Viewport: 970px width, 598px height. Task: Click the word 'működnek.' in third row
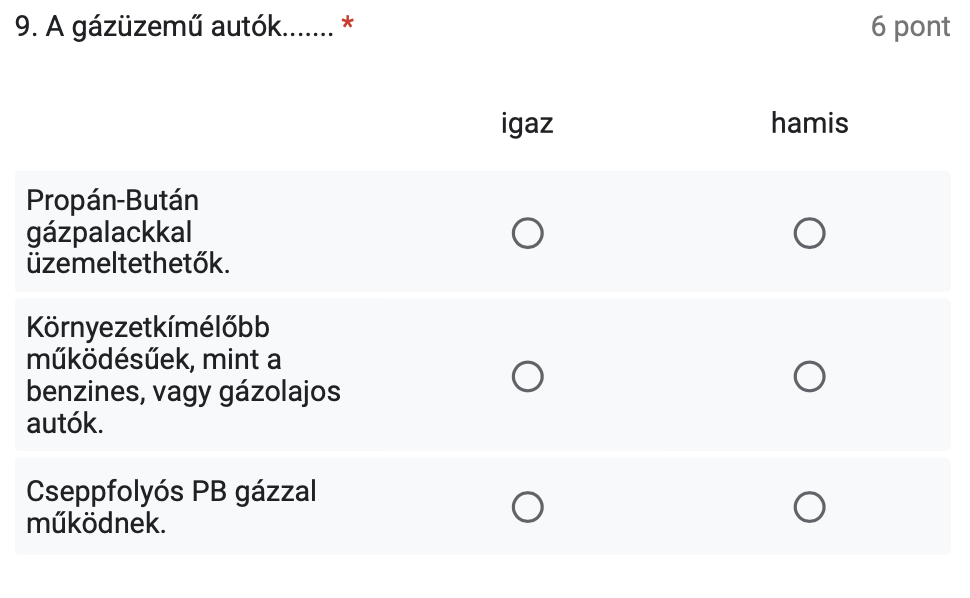tap(96, 523)
